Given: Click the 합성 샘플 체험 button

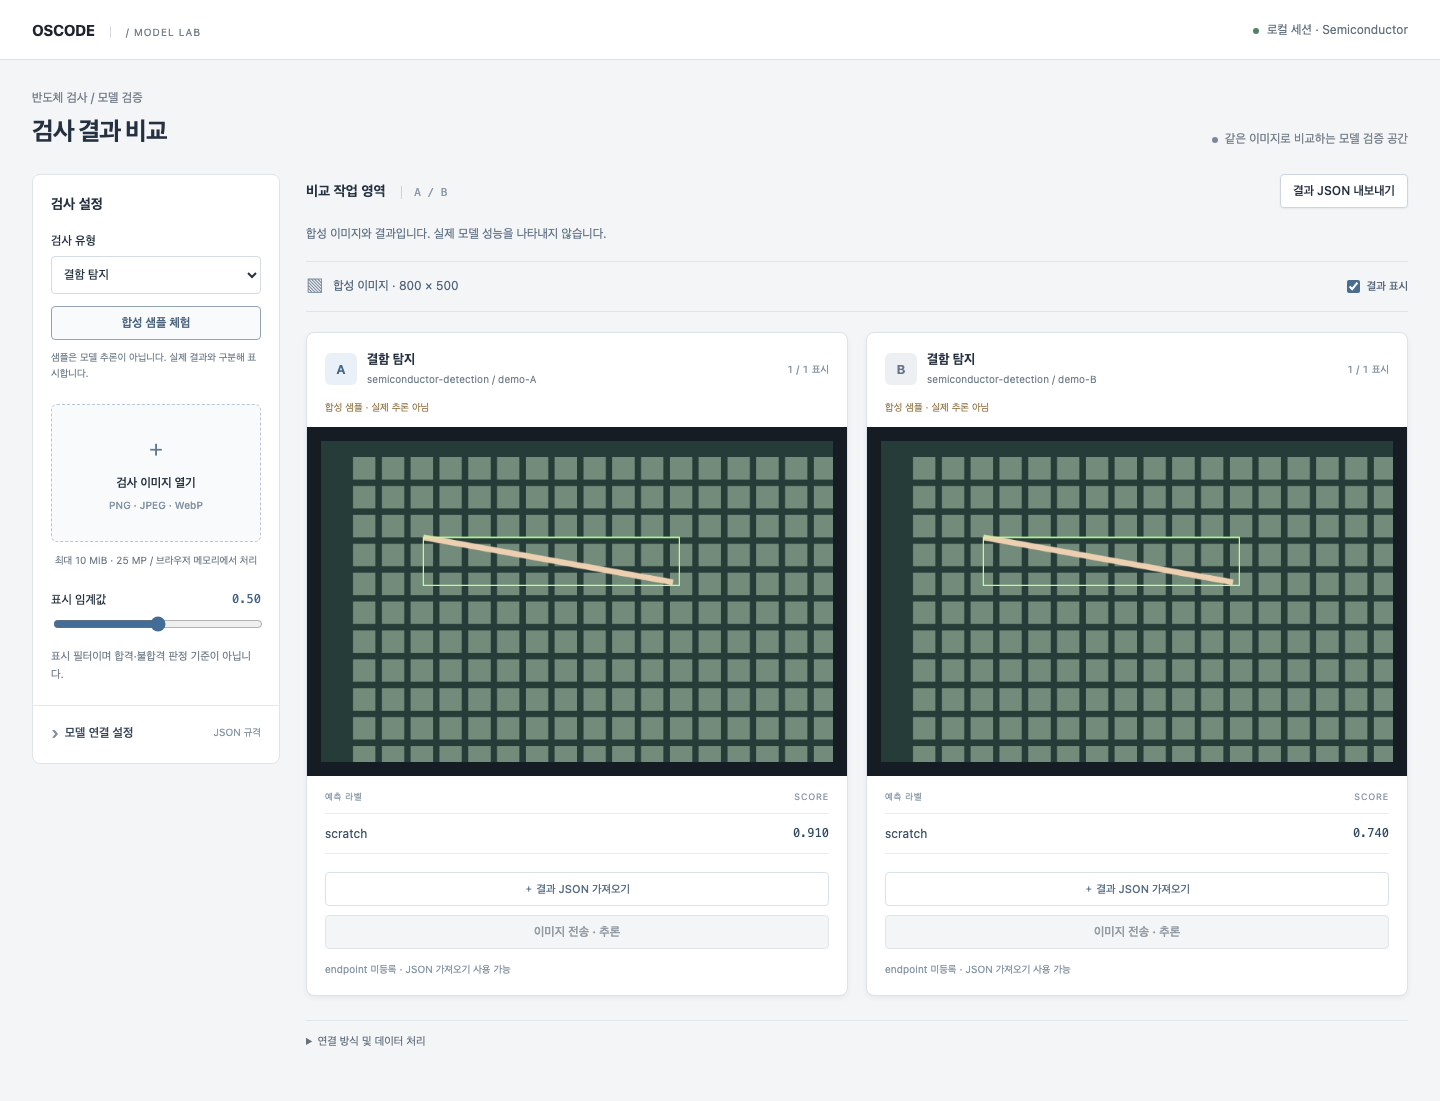Looking at the screenshot, I should pyautogui.click(x=156, y=323).
